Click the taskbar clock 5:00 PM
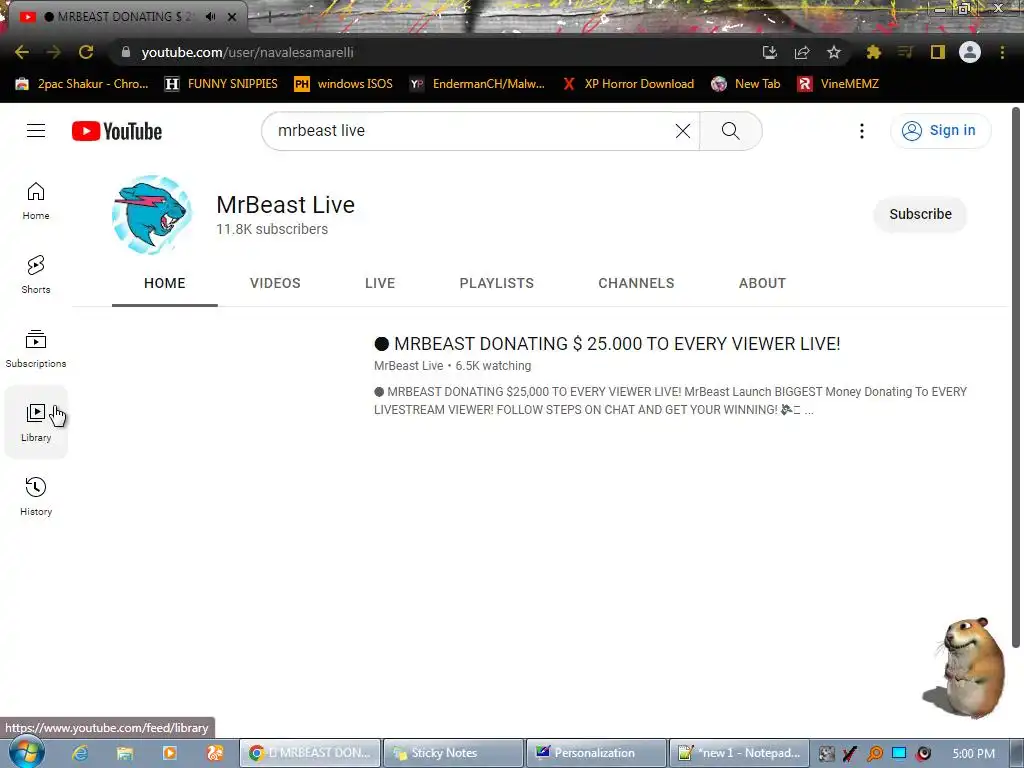Image resolution: width=1024 pixels, height=768 pixels. click(974, 754)
